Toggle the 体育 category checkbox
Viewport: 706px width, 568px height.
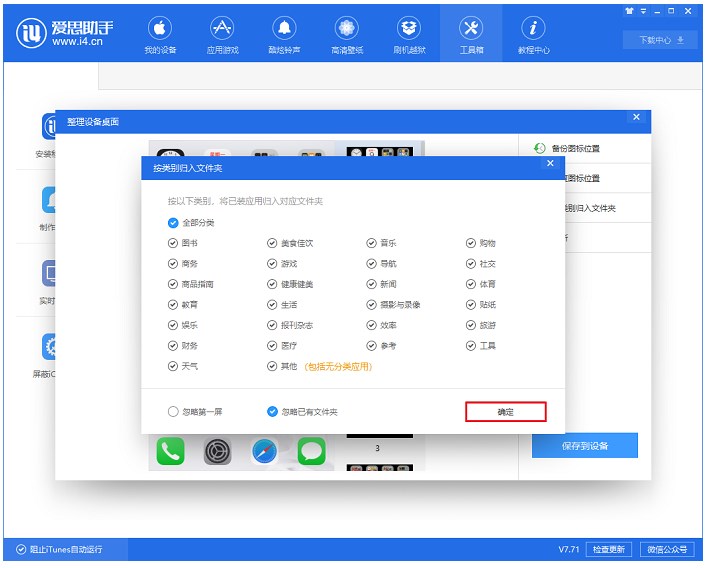click(471, 284)
